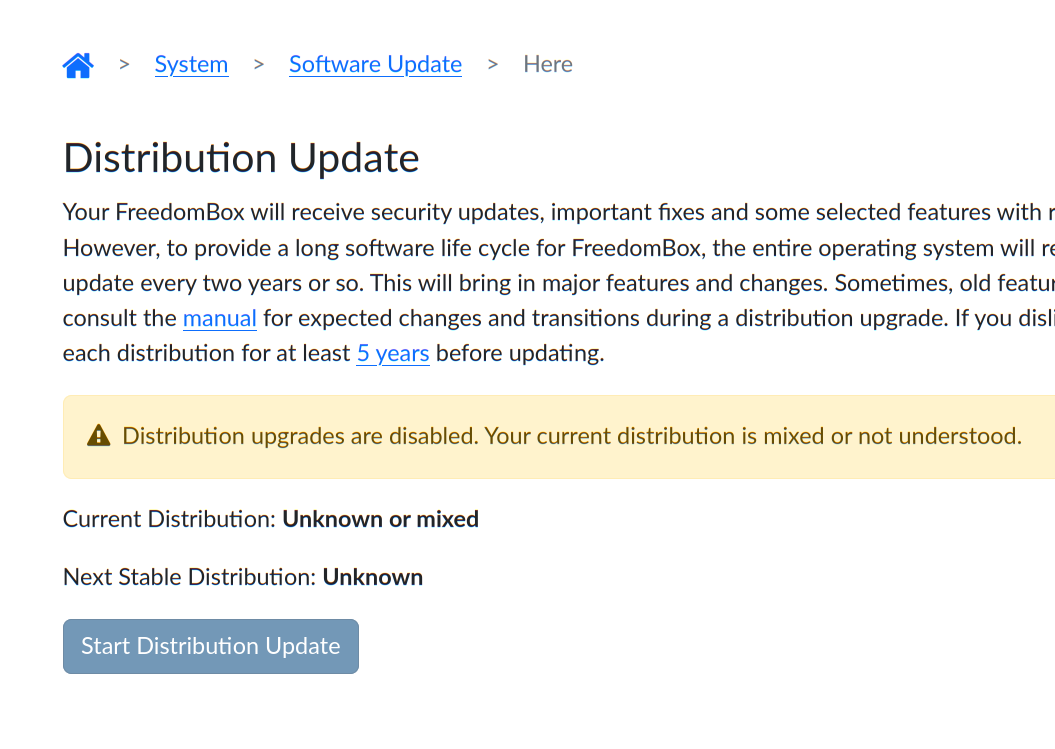Click the Next Stable Distribution 'Unknown' value

pyautogui.click(x=372, y=577)
